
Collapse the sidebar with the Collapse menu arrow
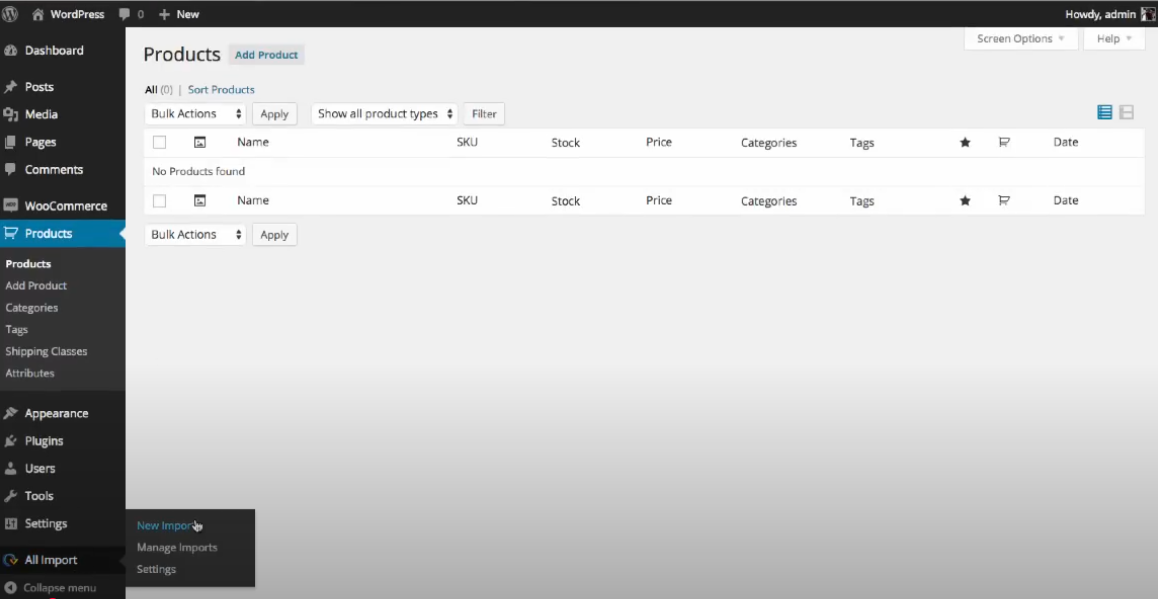pyautogui.click(x=10, y=588)
